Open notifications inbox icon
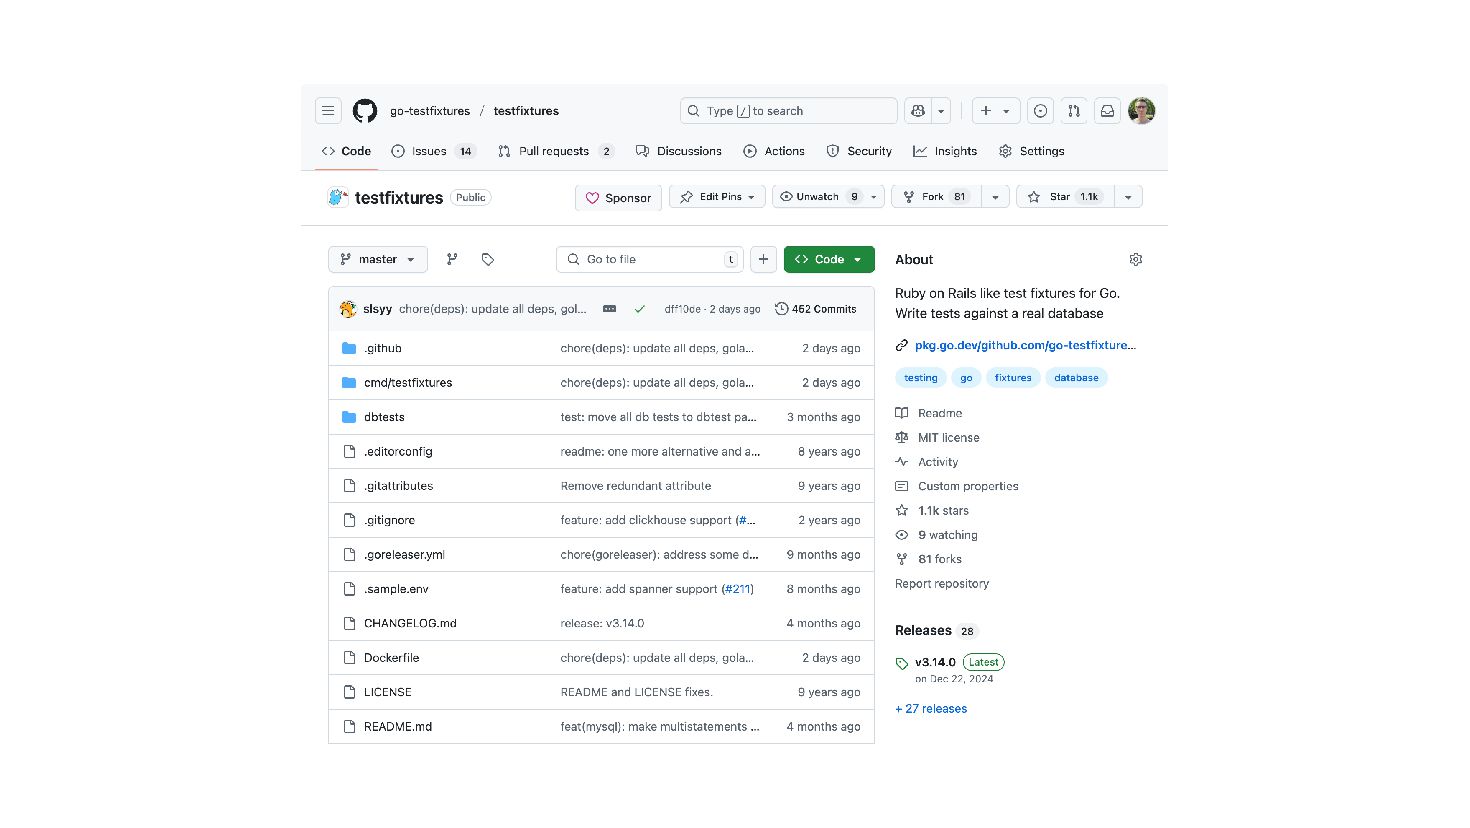 [1107, 111]
